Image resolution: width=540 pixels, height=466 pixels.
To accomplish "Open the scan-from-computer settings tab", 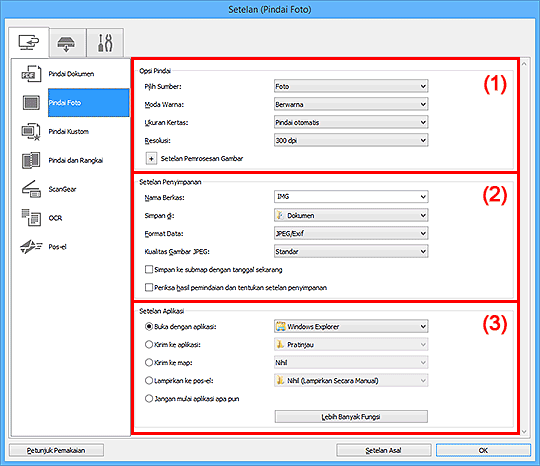I will 29,43.
